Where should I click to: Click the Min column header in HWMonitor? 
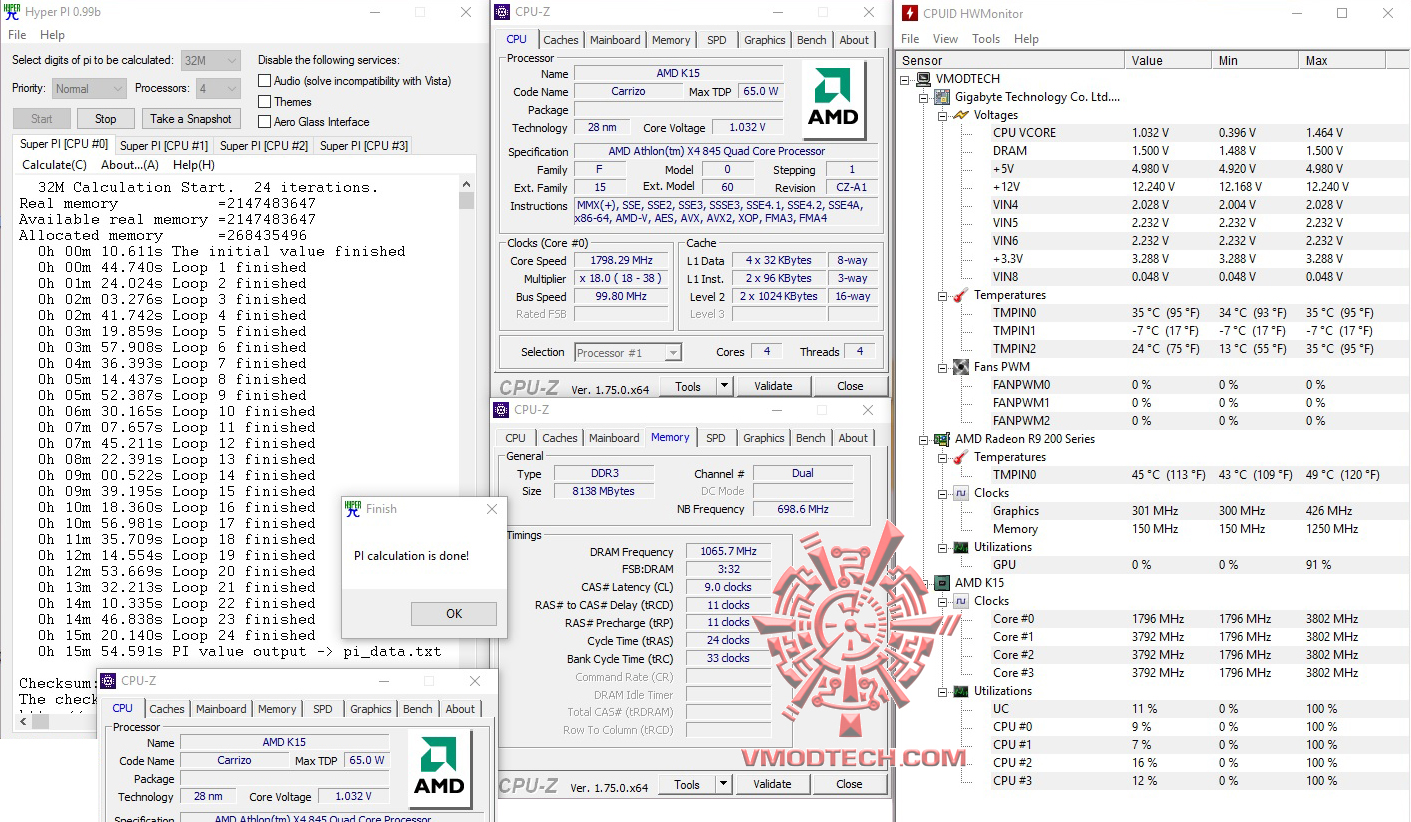(x=1254, y=60)
